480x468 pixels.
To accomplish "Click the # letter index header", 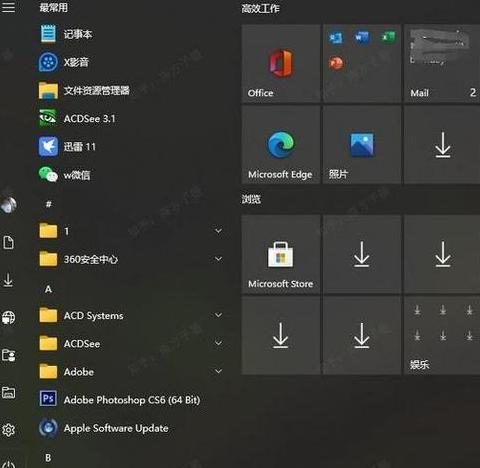I will [x=49, y=204].
